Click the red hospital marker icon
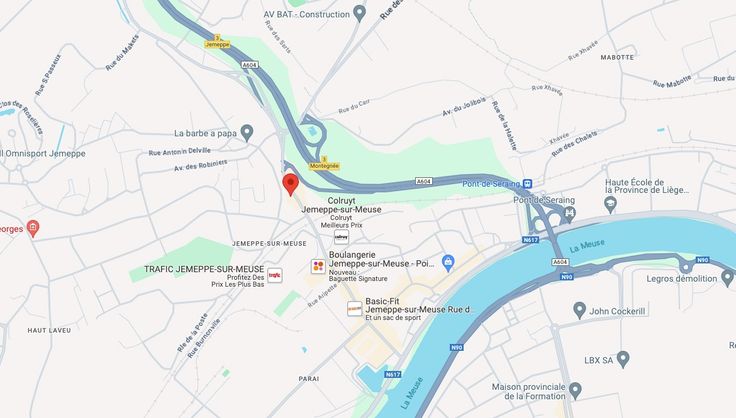 (32, 229)
